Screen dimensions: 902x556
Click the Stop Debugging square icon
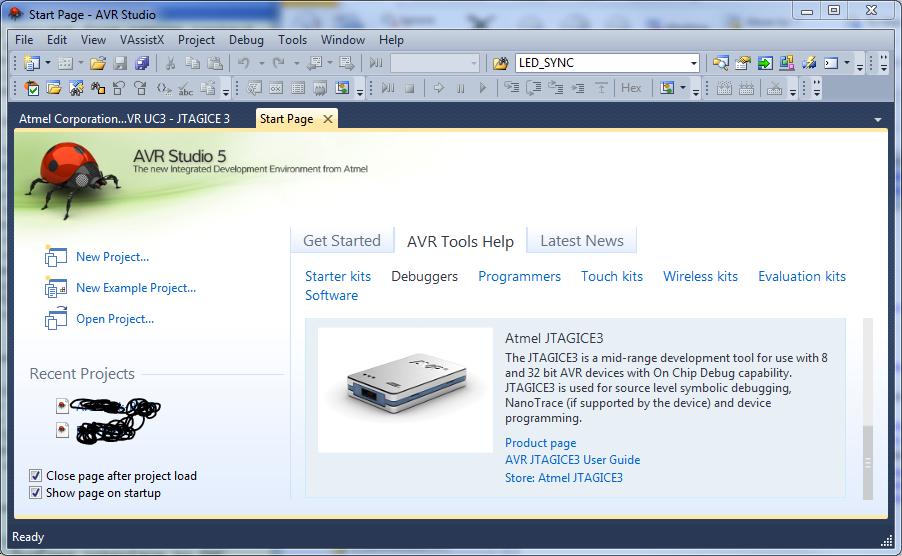click(x=410, y=88)
